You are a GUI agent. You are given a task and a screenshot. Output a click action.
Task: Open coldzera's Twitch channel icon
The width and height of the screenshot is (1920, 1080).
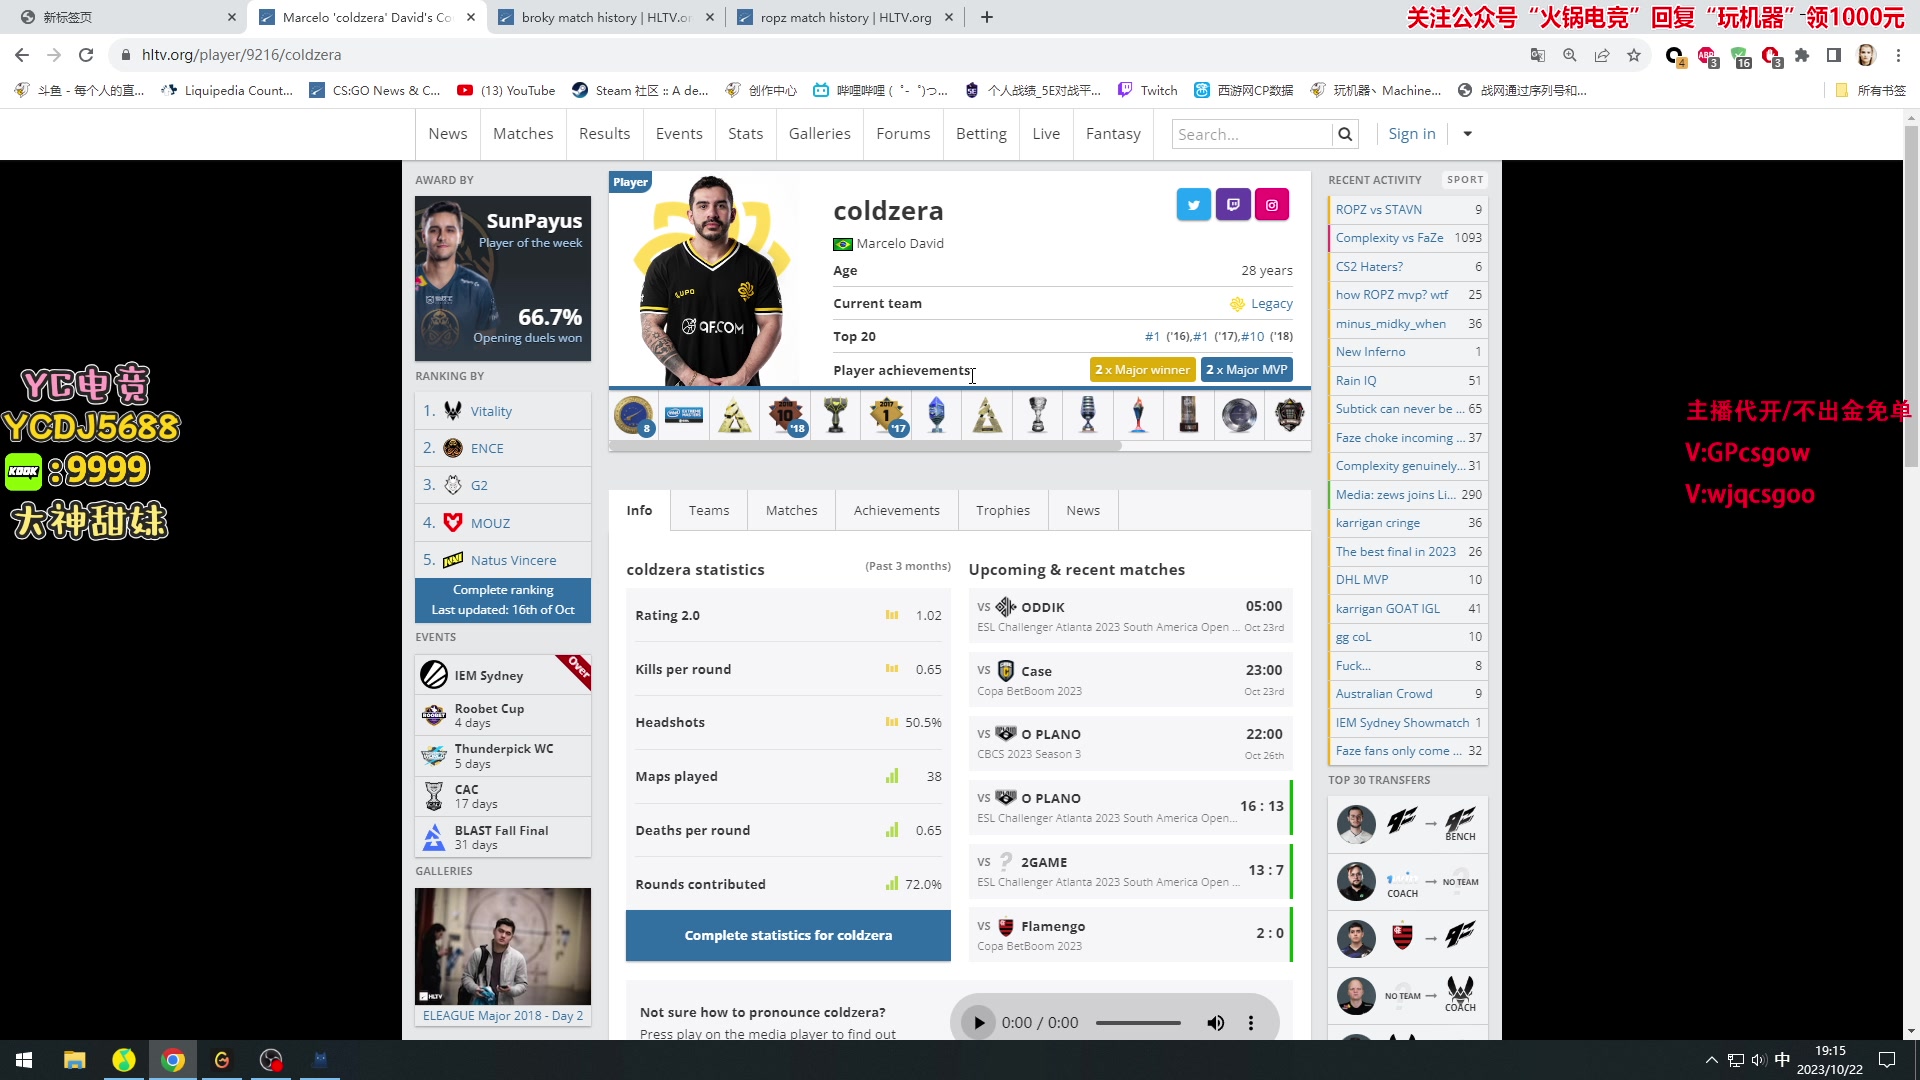tap(1233, 205)
